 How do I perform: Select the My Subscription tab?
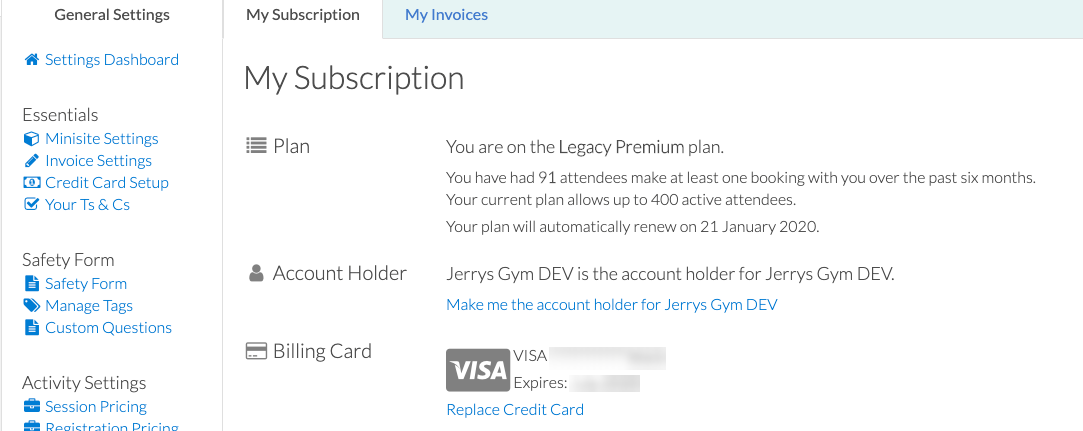coord(303,15)
